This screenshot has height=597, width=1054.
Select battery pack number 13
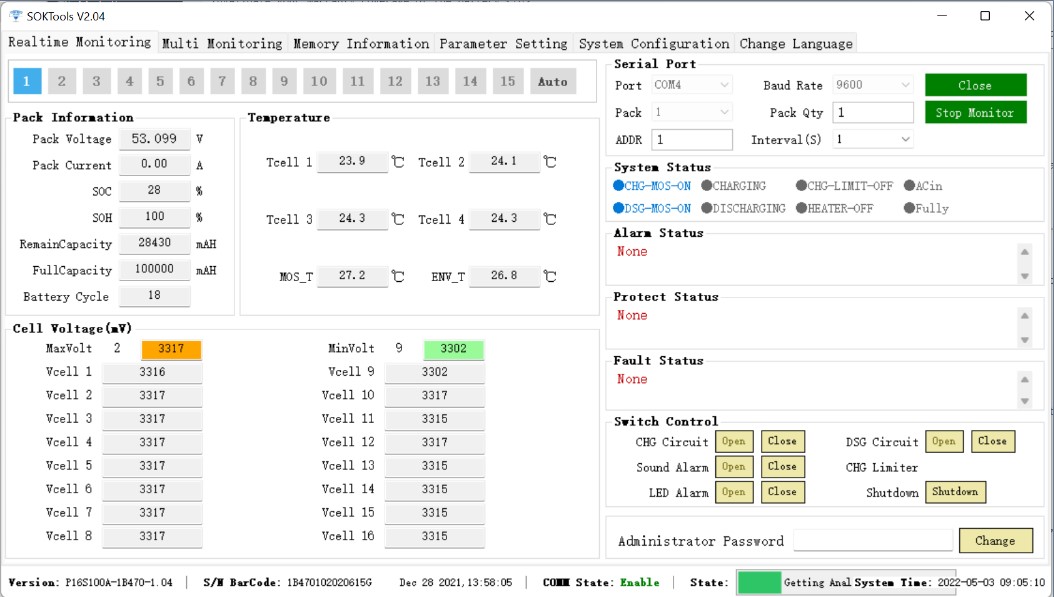432,81
